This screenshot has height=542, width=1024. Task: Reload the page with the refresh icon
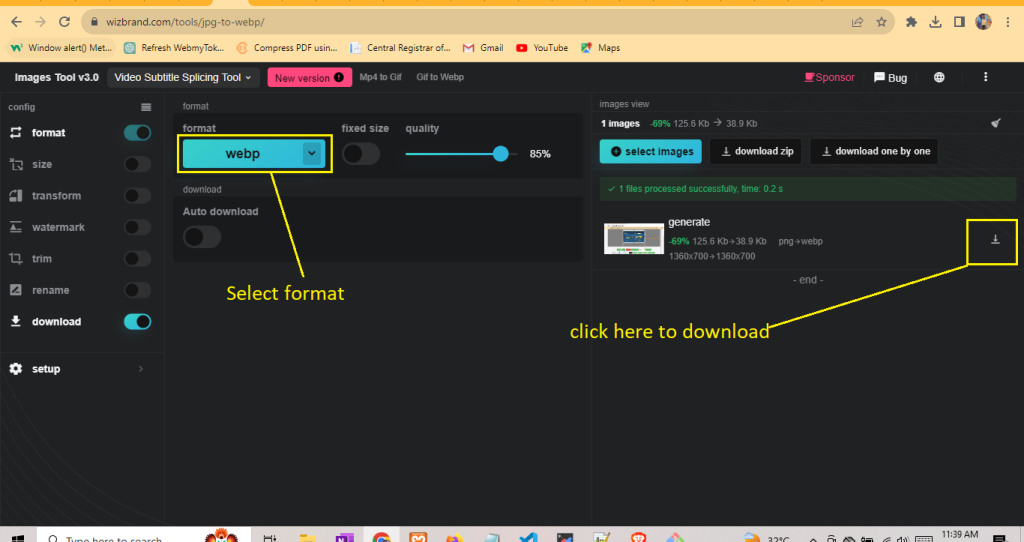pos(65,21)
